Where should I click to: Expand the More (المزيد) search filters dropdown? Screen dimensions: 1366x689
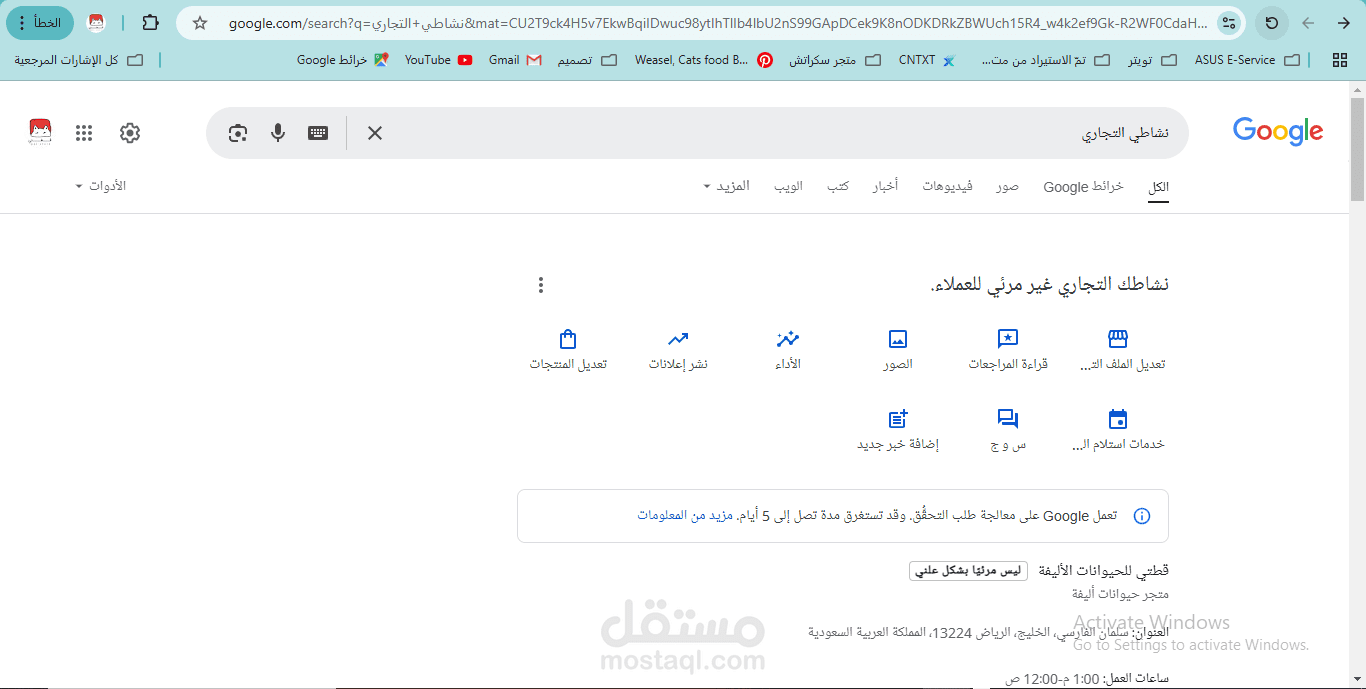pos(726,186)
